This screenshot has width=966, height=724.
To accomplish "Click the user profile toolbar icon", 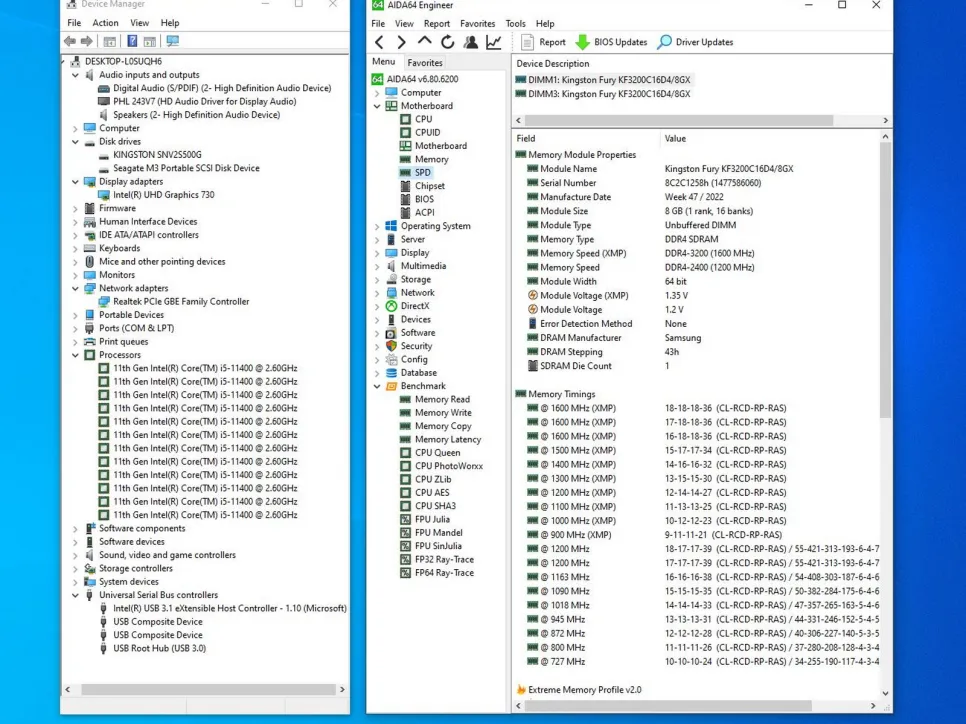I will pos(470,42).
